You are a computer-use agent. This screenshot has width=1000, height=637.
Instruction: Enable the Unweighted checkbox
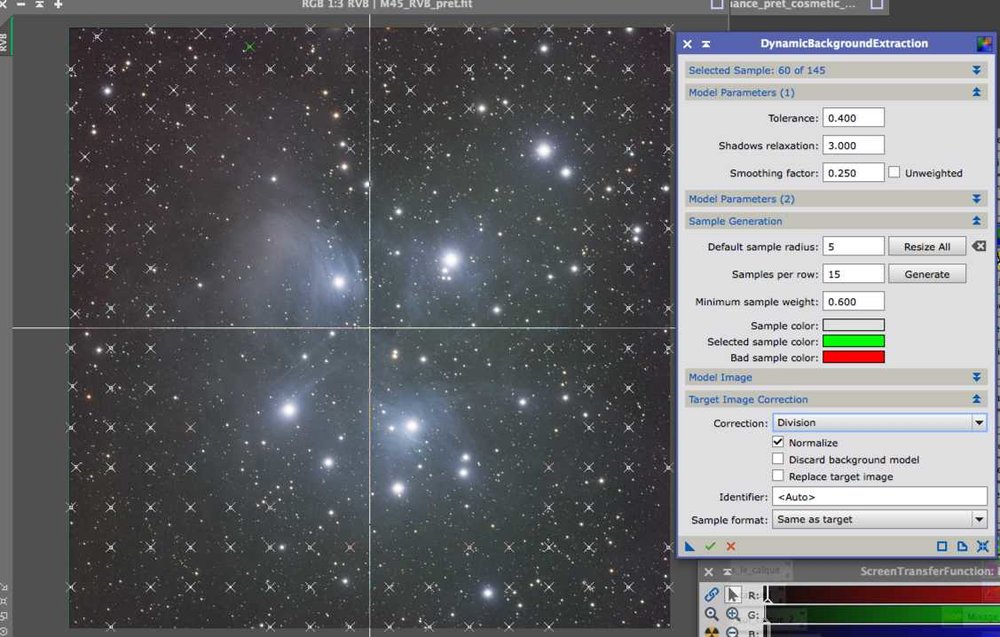[x=894, y=172]
